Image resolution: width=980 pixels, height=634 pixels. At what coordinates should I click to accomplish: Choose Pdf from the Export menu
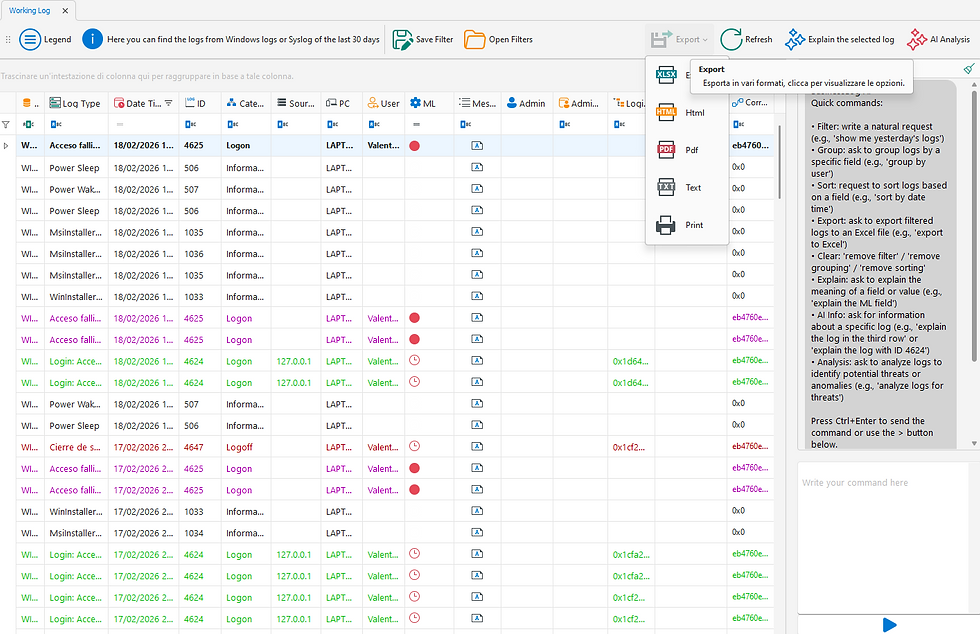[x=686, y=150]
